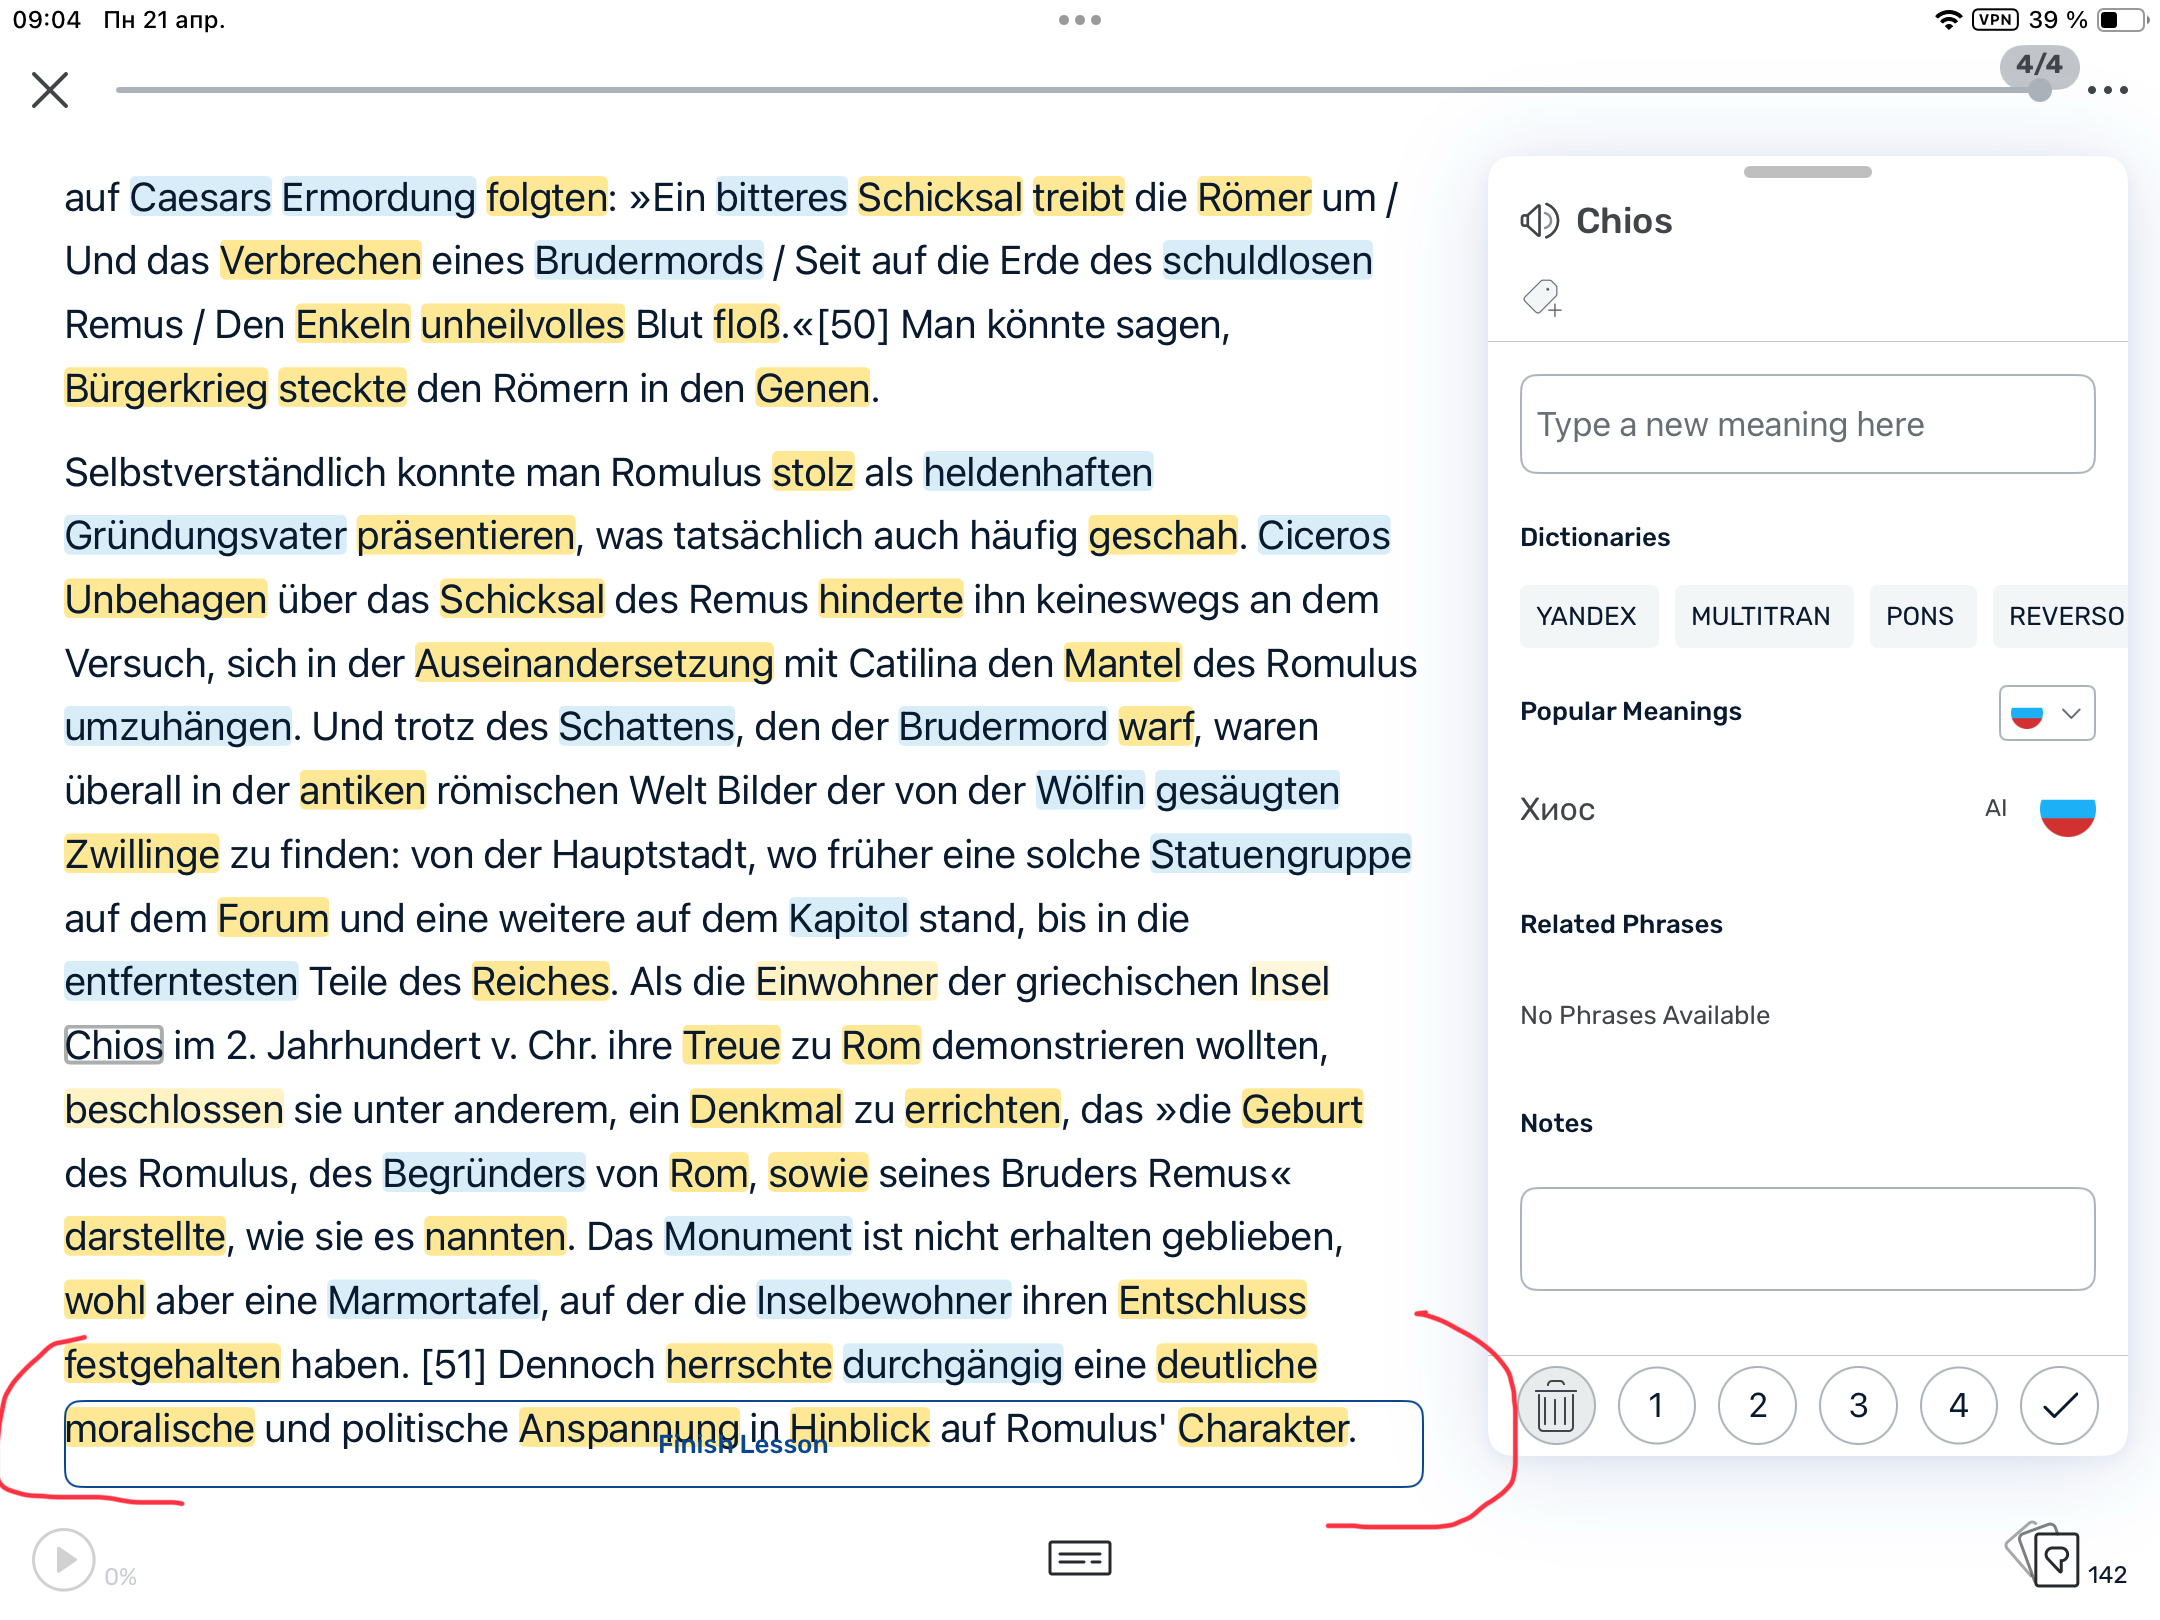
Task: Tap the blue word Kapitol
Action: pos(848,918)
